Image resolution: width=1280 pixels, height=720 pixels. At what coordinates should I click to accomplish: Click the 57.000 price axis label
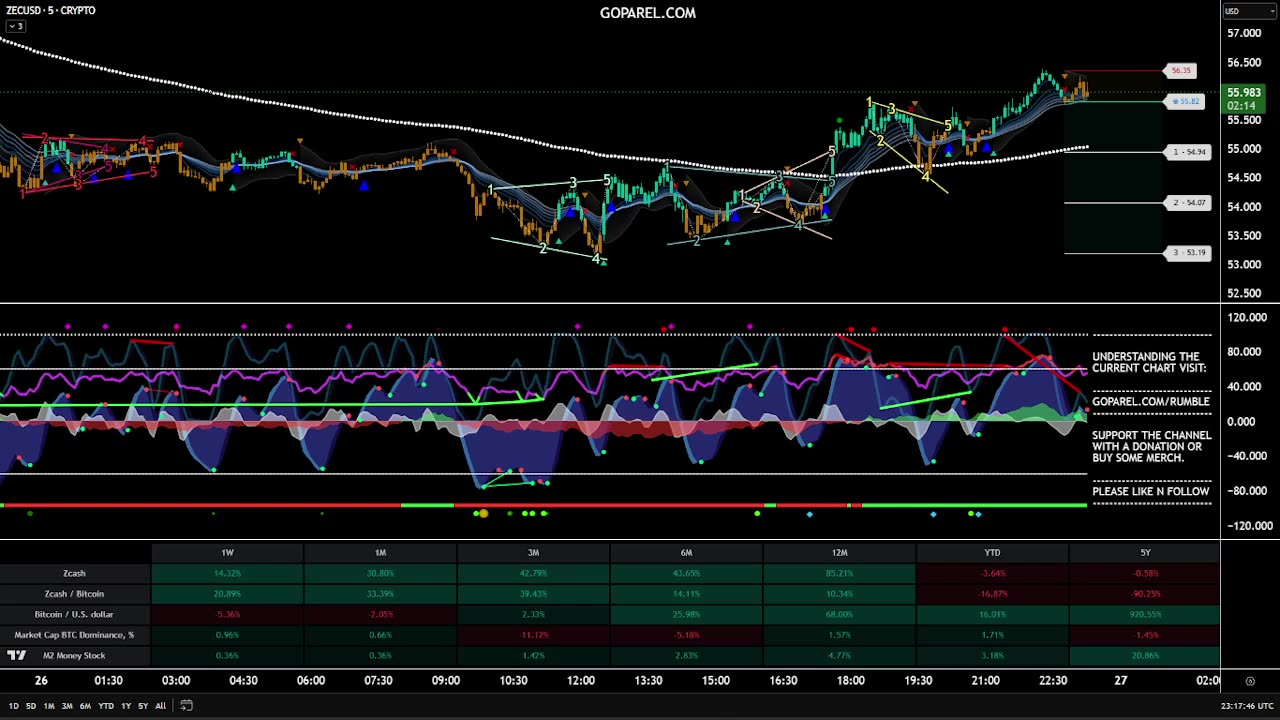click(x=1243, y=34)
